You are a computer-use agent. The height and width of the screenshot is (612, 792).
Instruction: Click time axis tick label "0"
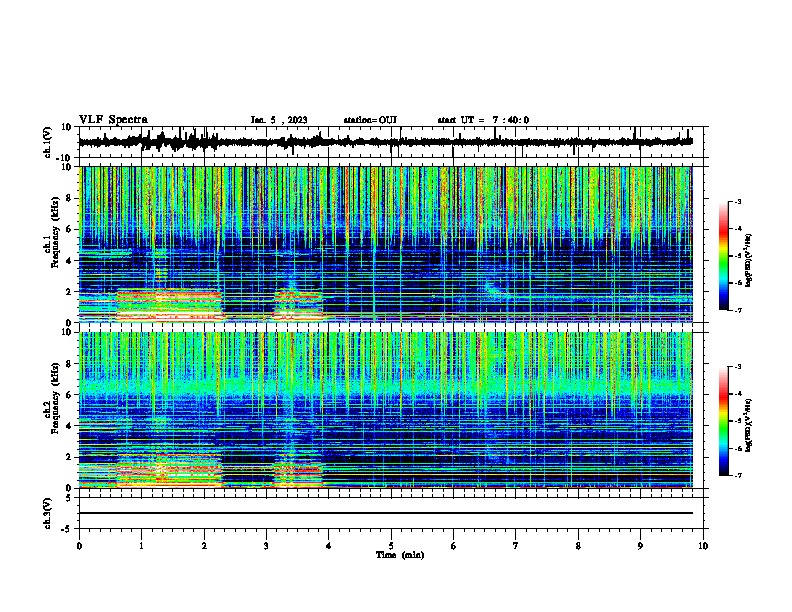pyautogui.click(x=79, y=546)
